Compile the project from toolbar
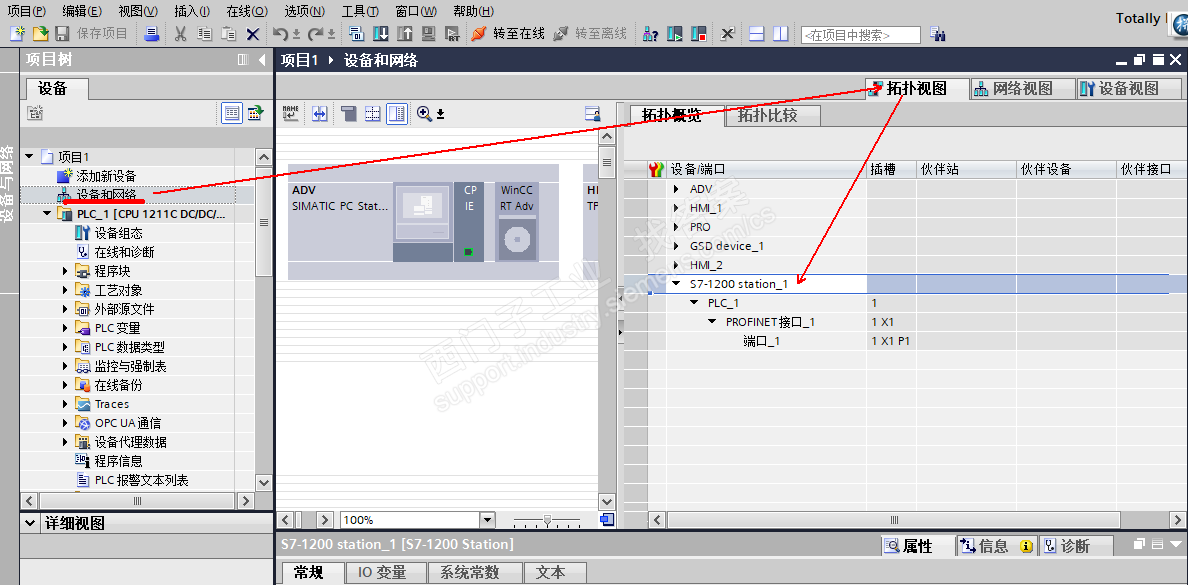The image size is (1188, 585). pos(356,34)
